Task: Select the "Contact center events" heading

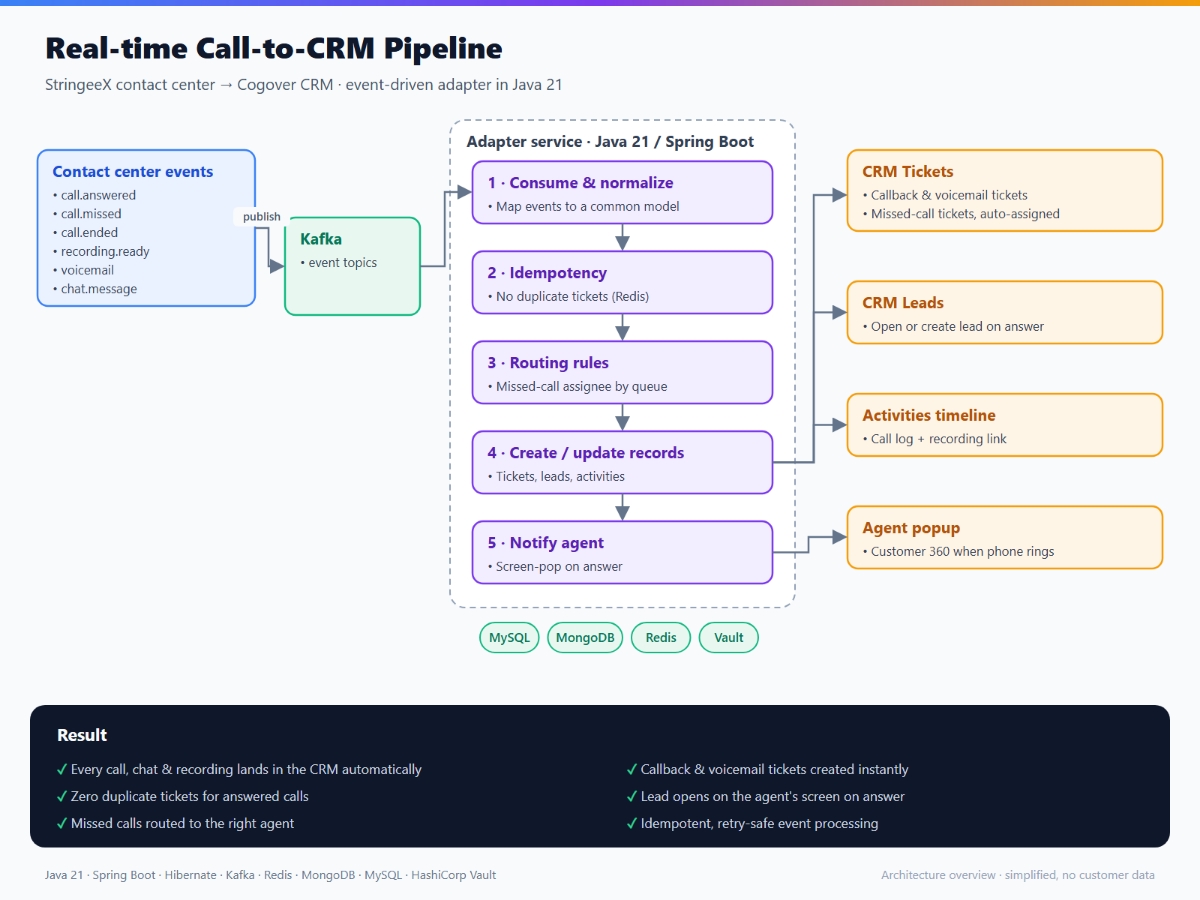Action: pyautogui.click(x=133, y=172)
